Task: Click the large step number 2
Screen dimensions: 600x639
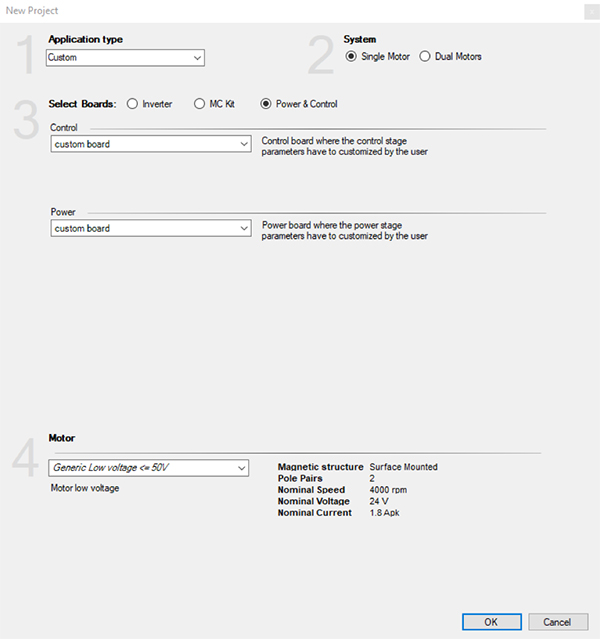Action: [x=320, y=58]
